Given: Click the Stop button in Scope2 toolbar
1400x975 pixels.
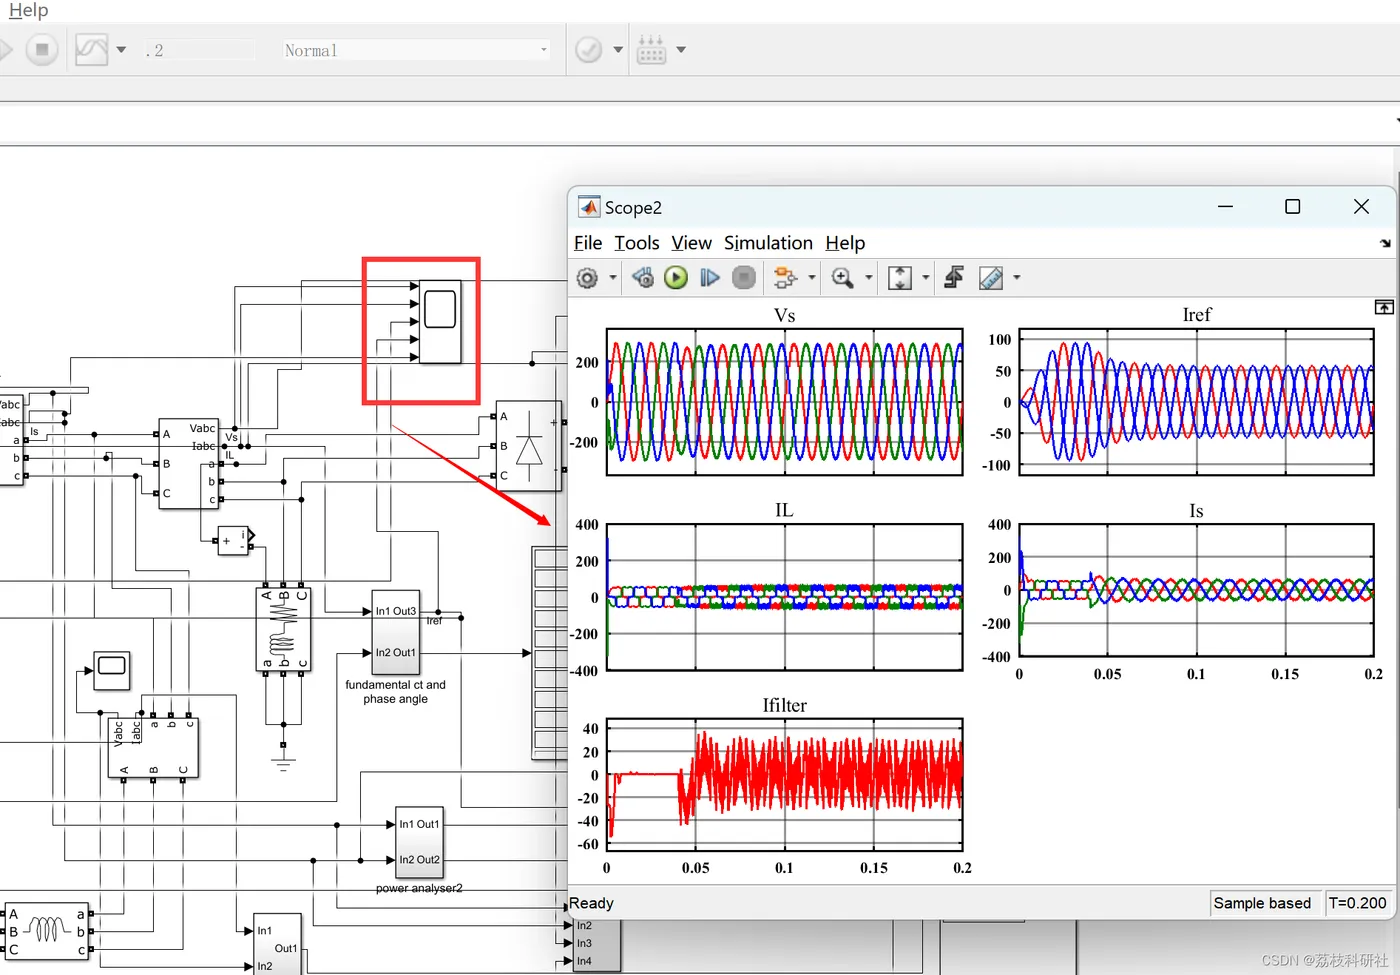Looking at the screenshot, I should [x=744, y=278].
